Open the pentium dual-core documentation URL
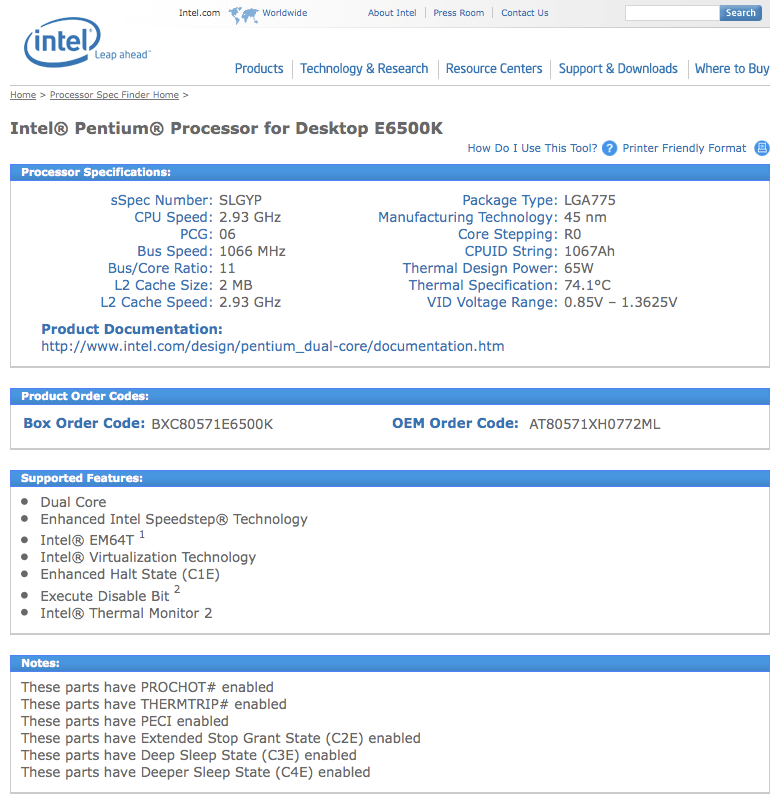Viewport: 782px width, 804px height. [x=273, y=347]
